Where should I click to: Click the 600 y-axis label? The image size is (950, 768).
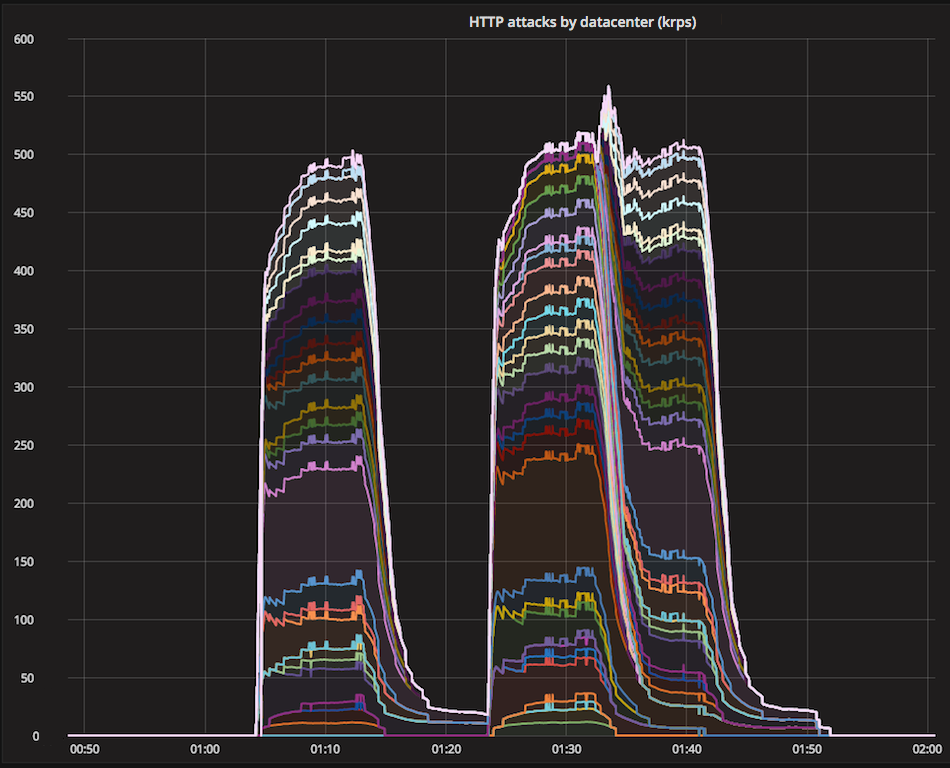pos(24,39)
